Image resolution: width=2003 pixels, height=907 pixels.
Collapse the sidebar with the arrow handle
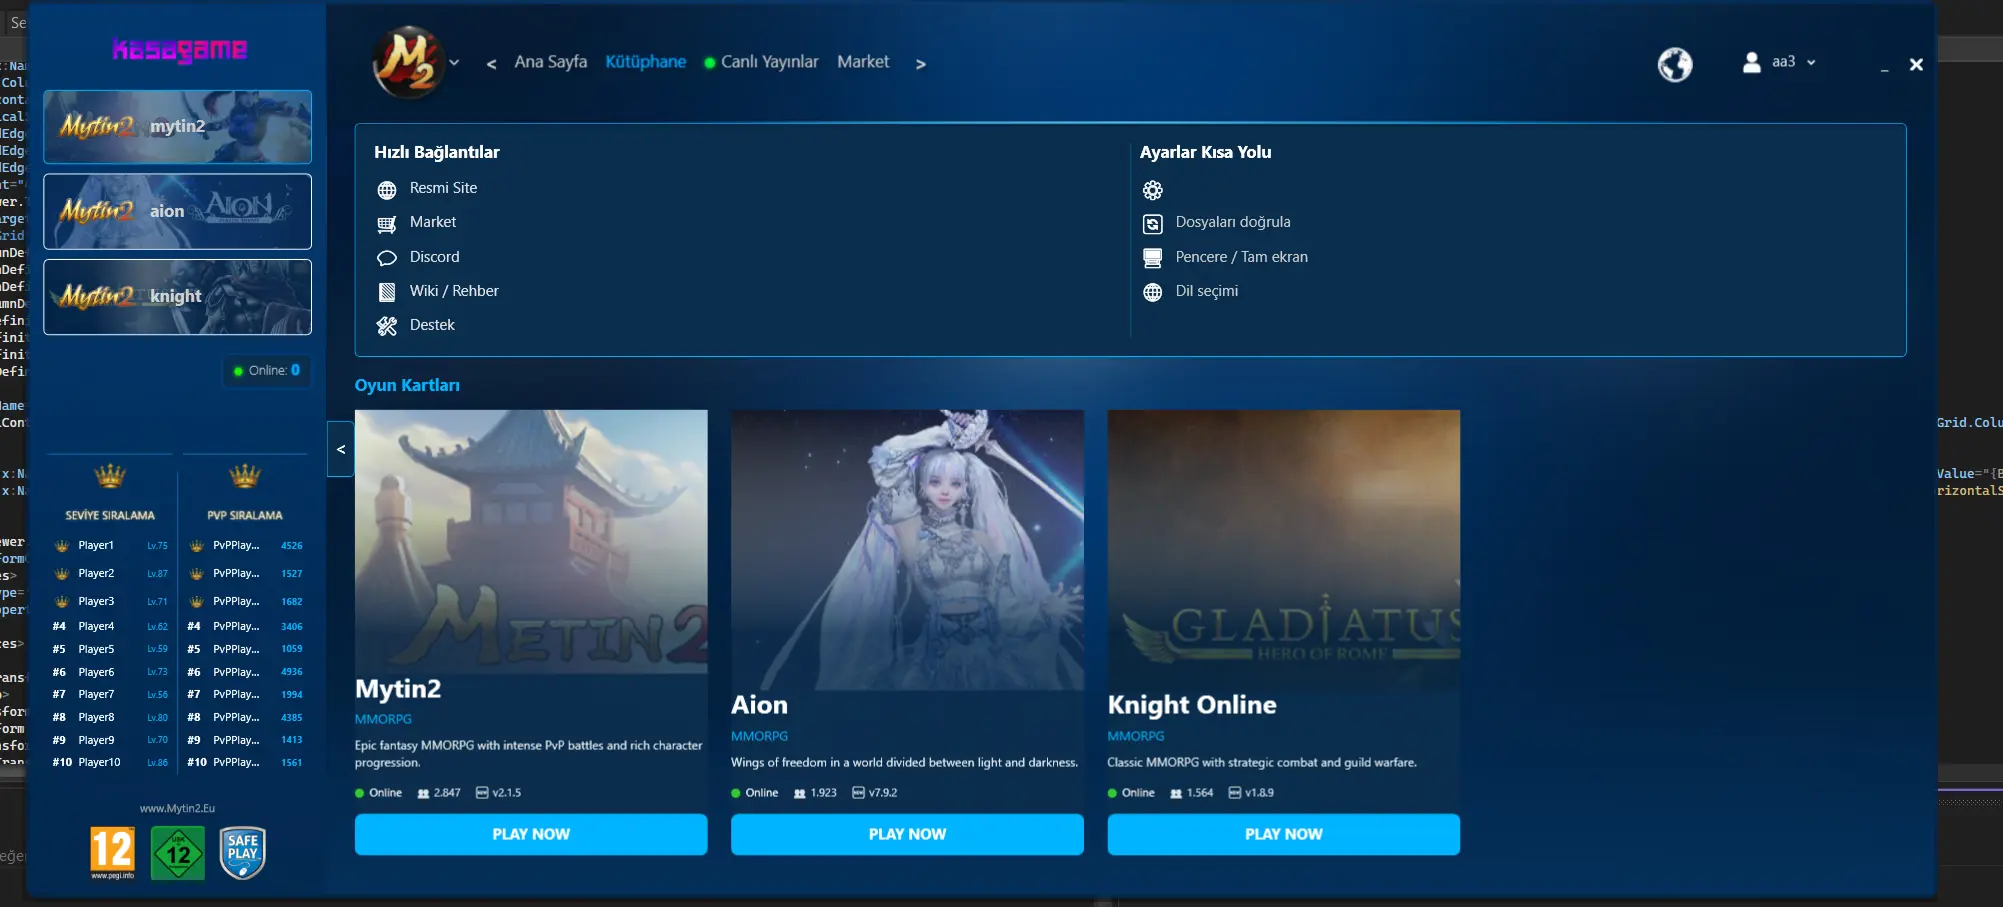[x=340, y=450]
